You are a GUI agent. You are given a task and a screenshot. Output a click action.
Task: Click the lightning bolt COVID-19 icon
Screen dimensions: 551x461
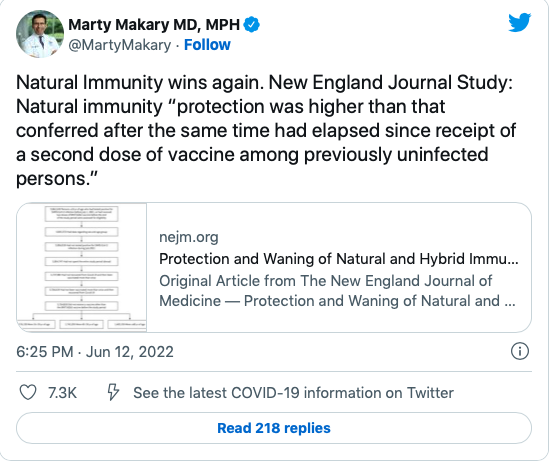(113, 392)
